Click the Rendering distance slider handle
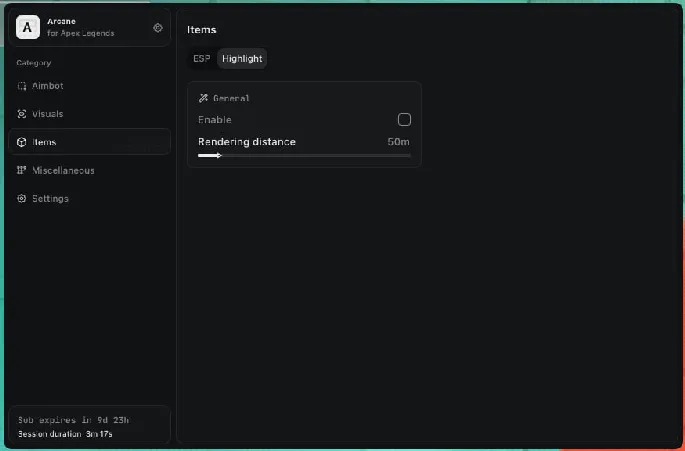The height and width of the screenshot is (451, 685). pyautogui.click(x=219, y=155)
